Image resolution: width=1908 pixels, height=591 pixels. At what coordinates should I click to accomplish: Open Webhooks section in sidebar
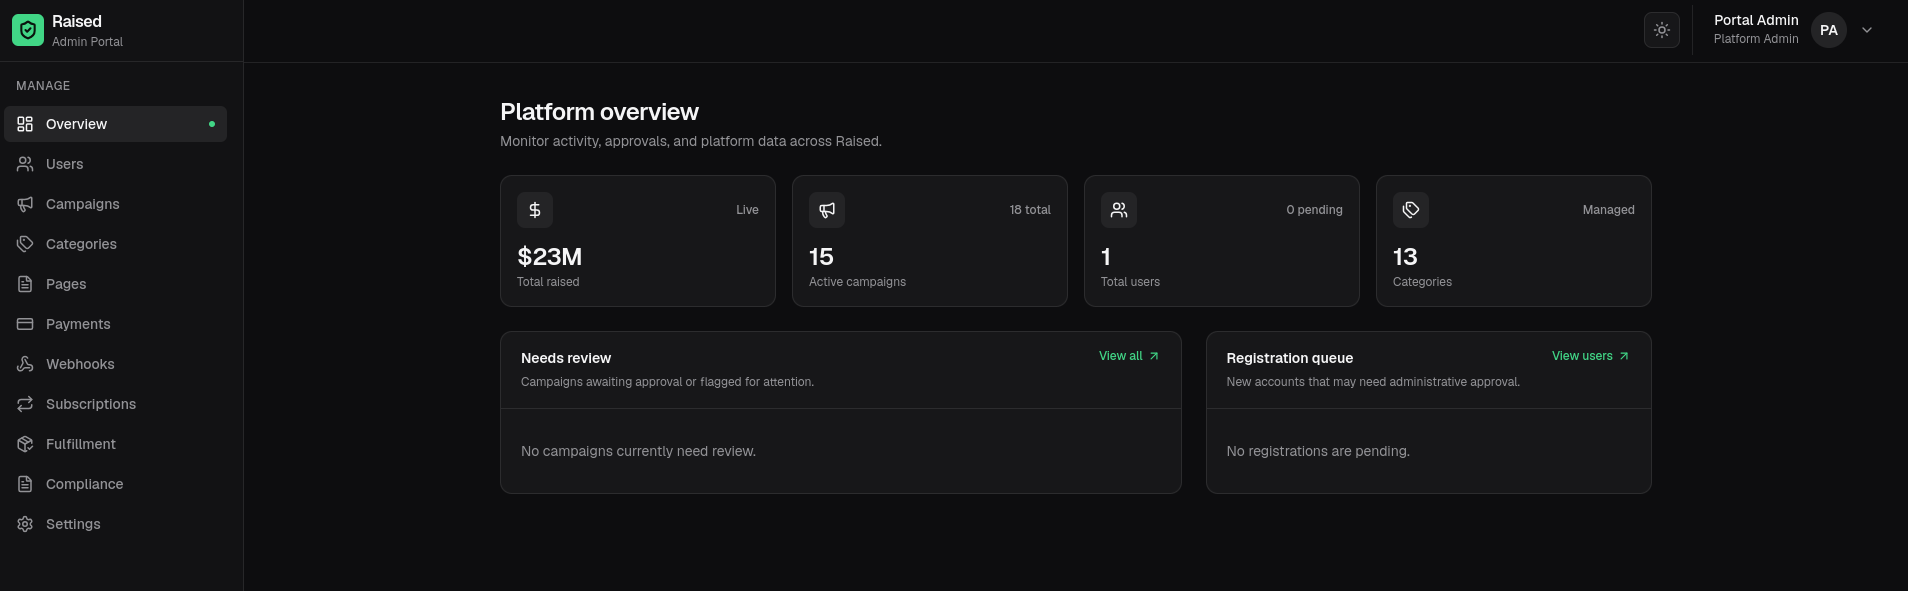(x=116, y=364)
